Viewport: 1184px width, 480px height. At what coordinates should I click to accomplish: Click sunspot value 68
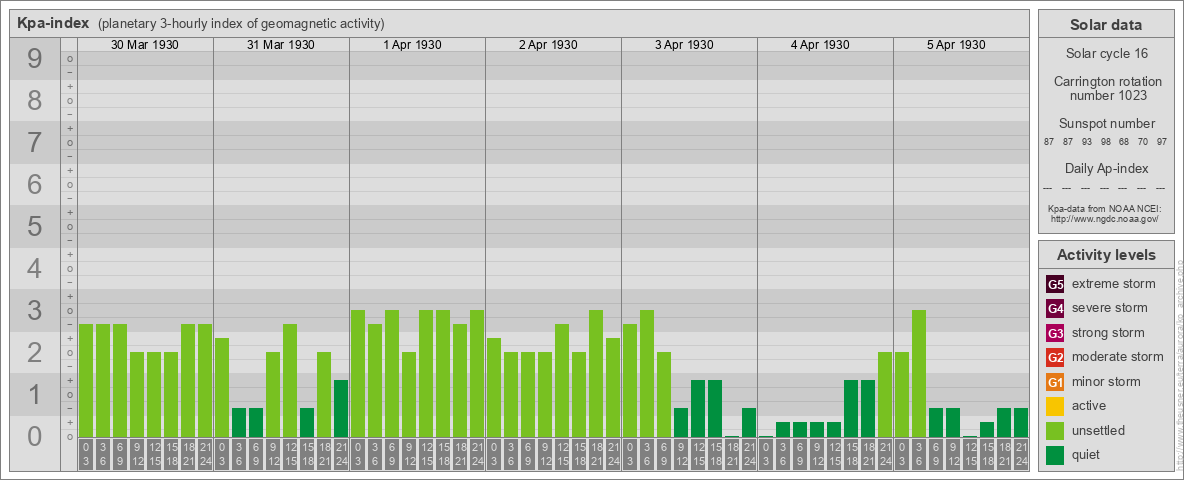pos(1124,142)
